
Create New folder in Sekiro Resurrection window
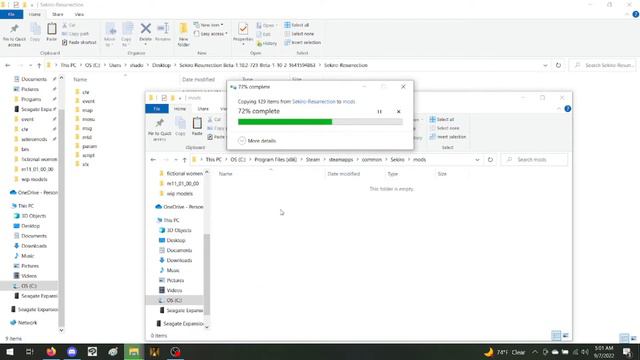(x=183, y=35)
